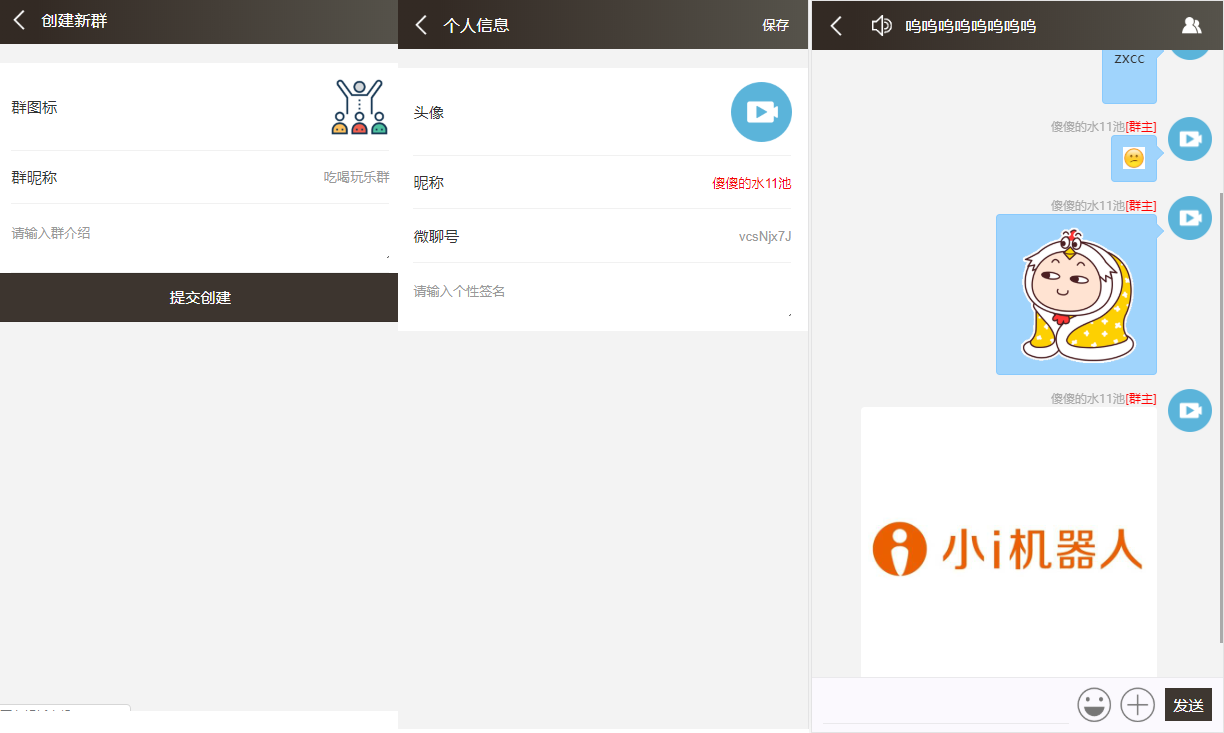Open the group members icon at top right
1224x733 pixels.
[x=1191, y=24]
